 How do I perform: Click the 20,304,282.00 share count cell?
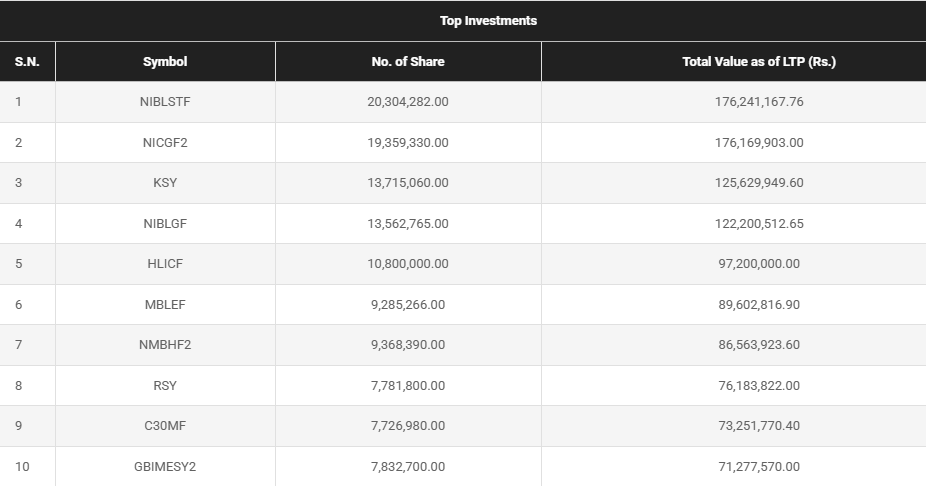pyautogui.click(x=408, y=102)
